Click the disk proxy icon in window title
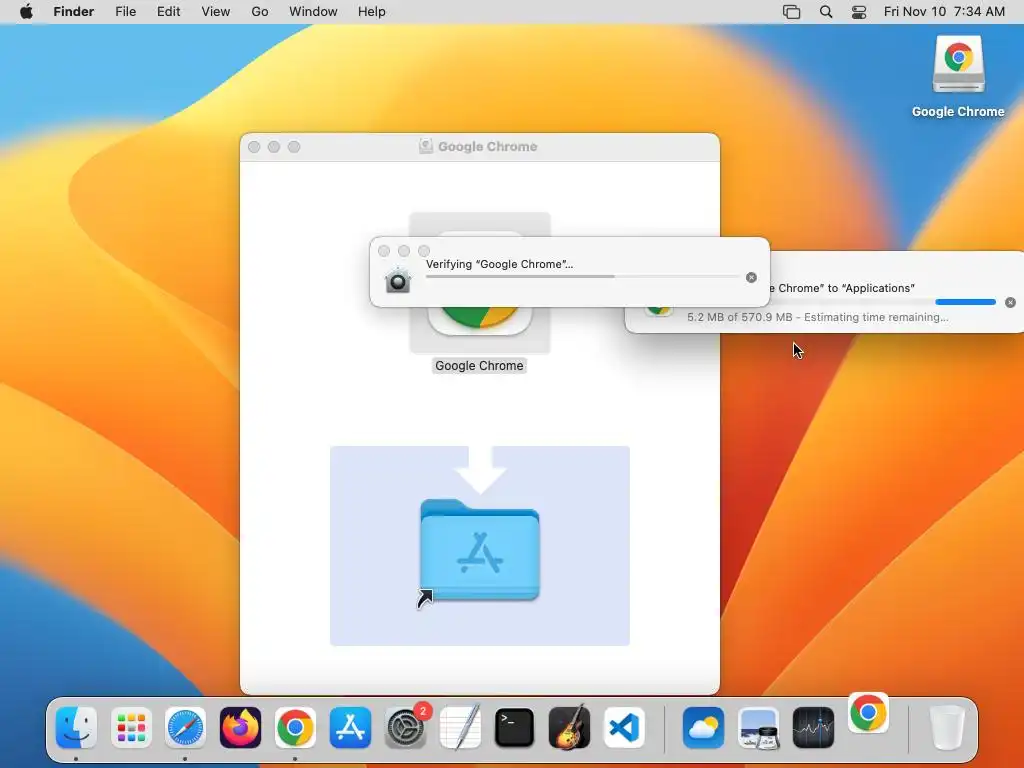 [x=426, y=146]
